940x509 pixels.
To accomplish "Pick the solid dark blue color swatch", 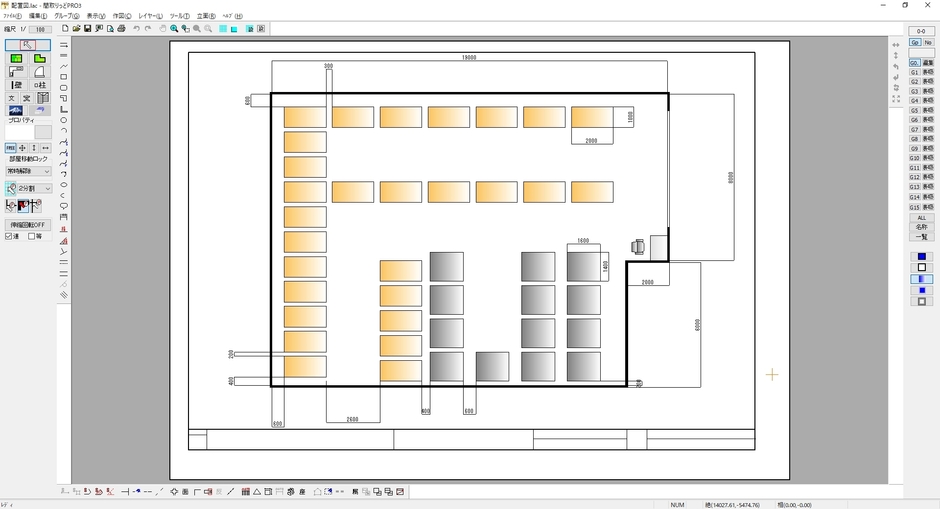I will [921, 257].
